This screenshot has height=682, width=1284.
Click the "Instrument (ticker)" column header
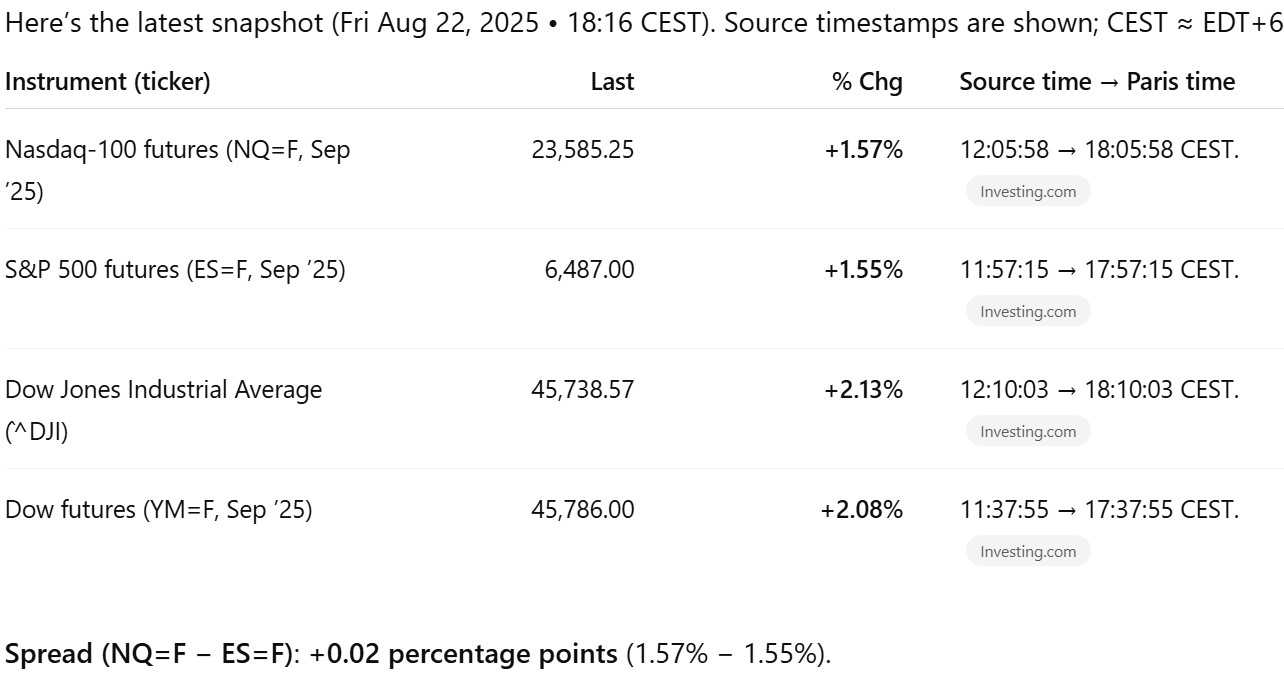[108, 82]
